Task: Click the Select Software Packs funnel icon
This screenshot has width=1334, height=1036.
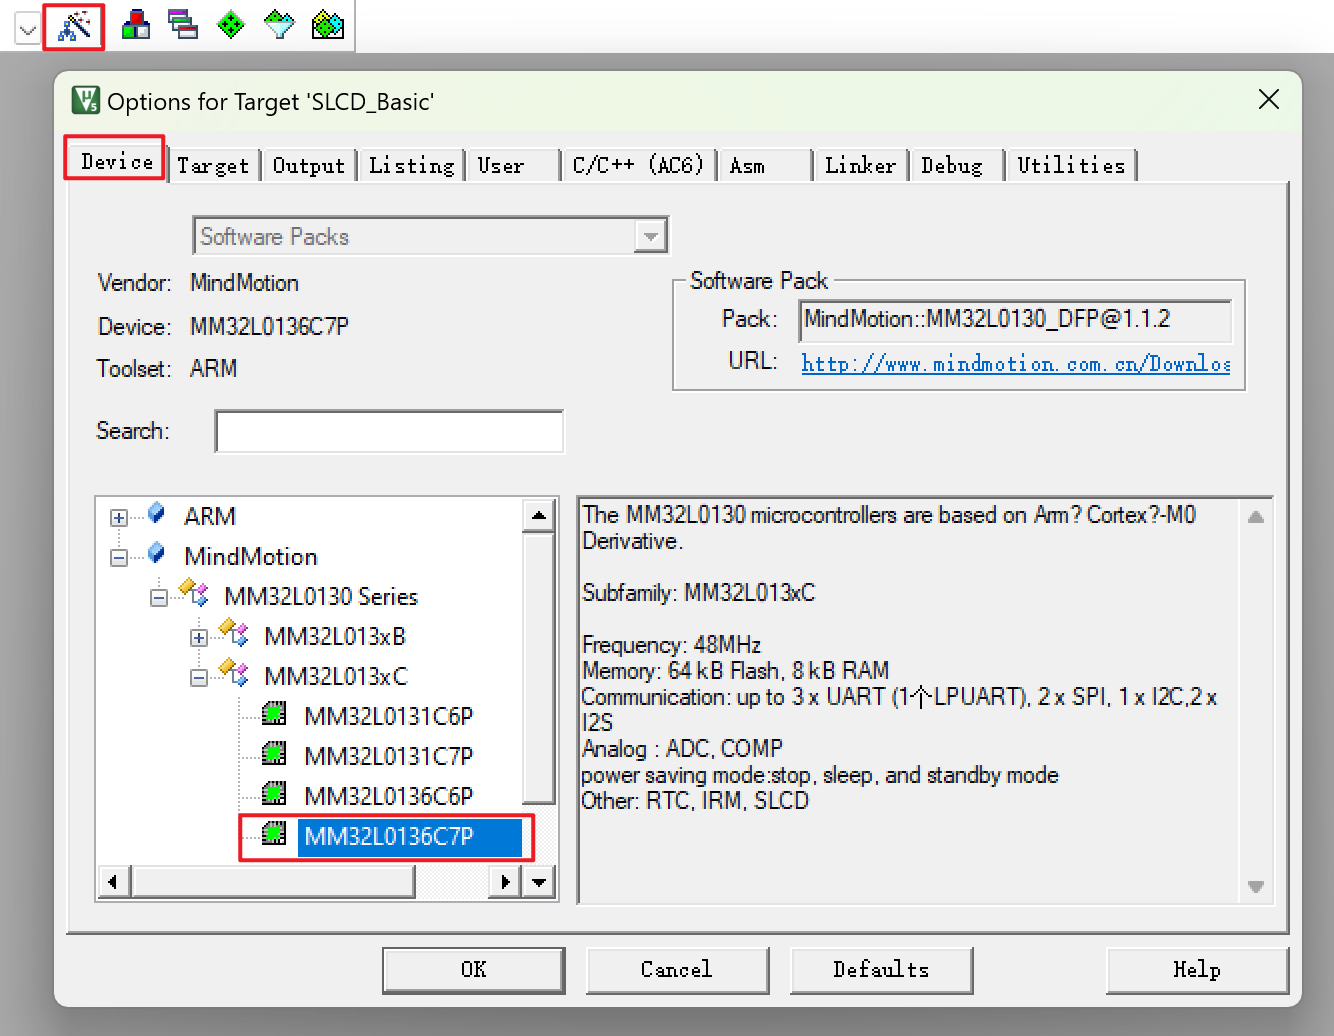Action: [279, 25]
